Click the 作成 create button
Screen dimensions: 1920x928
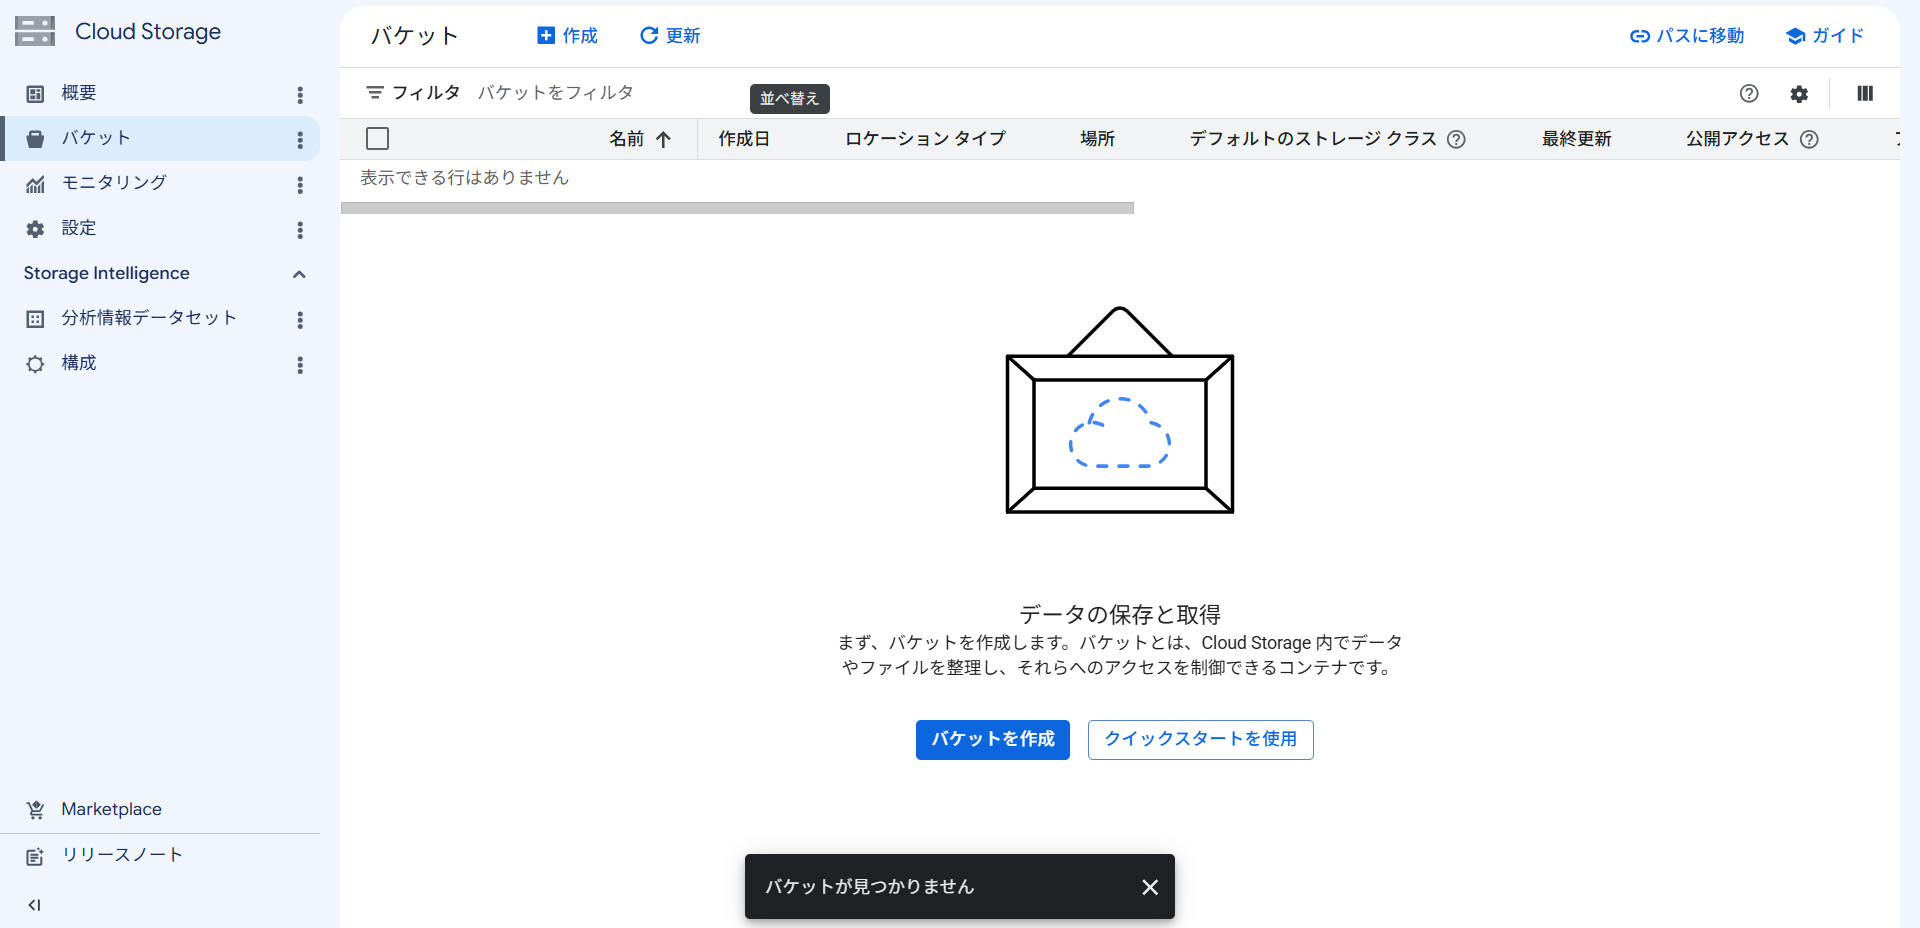pyautogui.click(x=567, y=36)
